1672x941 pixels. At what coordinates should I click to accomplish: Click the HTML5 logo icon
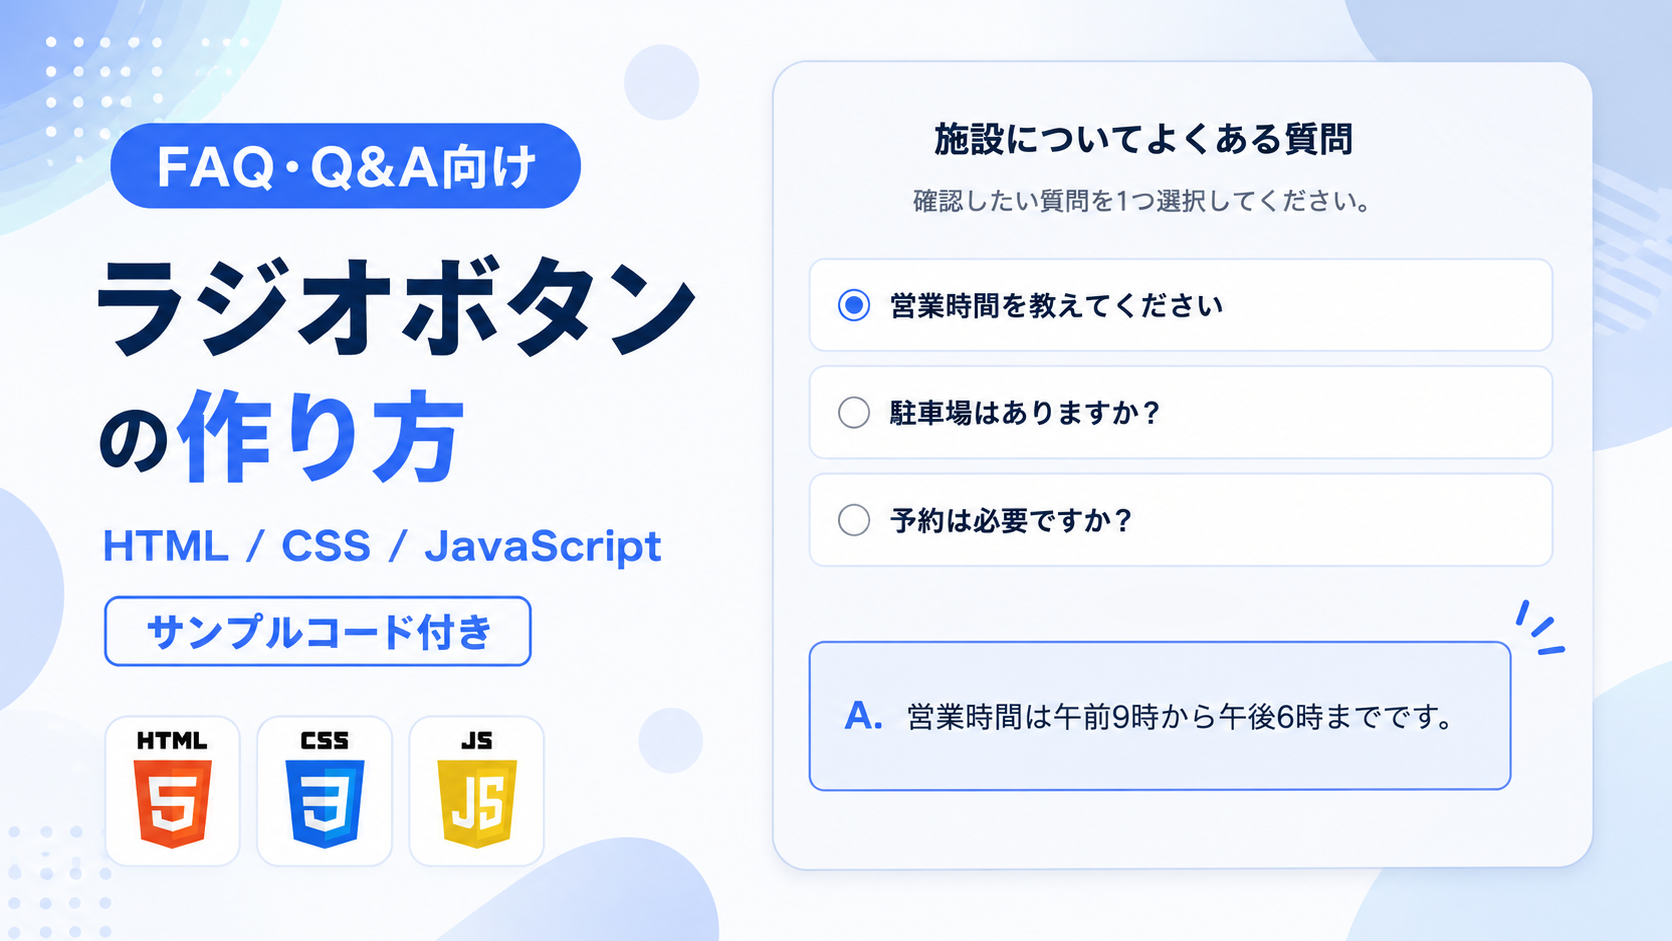(x=172, y=791)
